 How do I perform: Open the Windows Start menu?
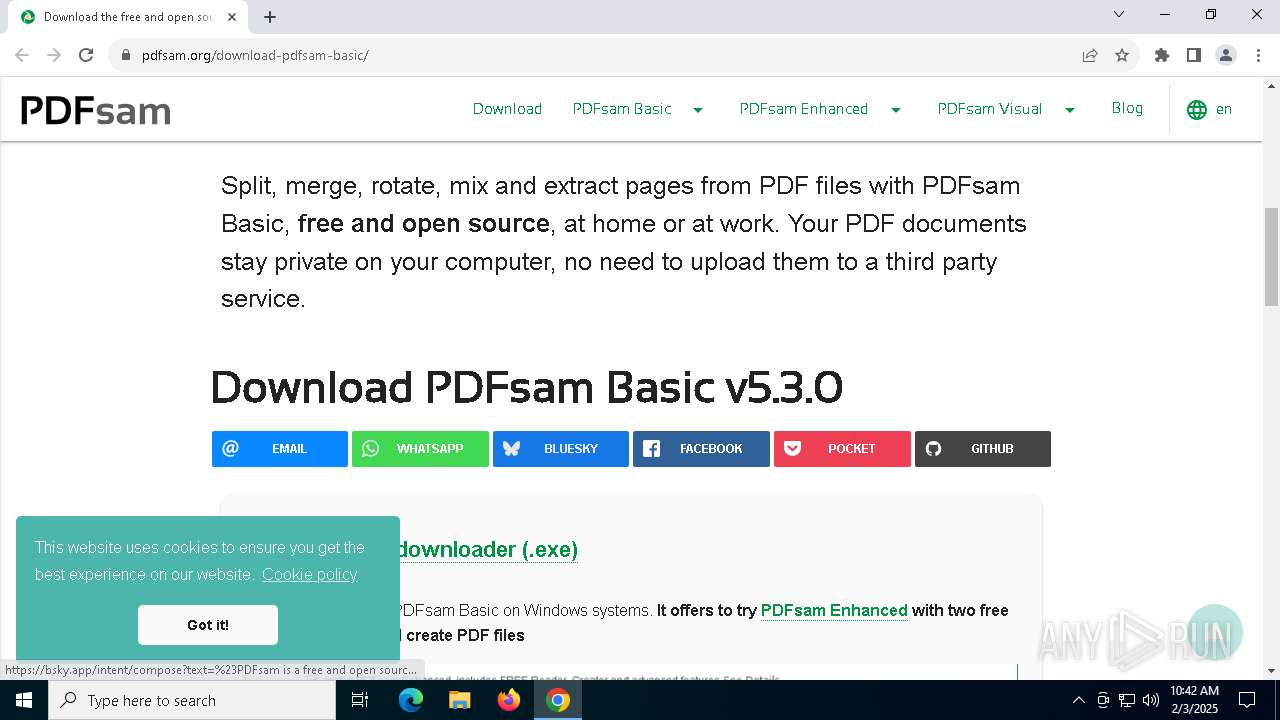(24, 700)
